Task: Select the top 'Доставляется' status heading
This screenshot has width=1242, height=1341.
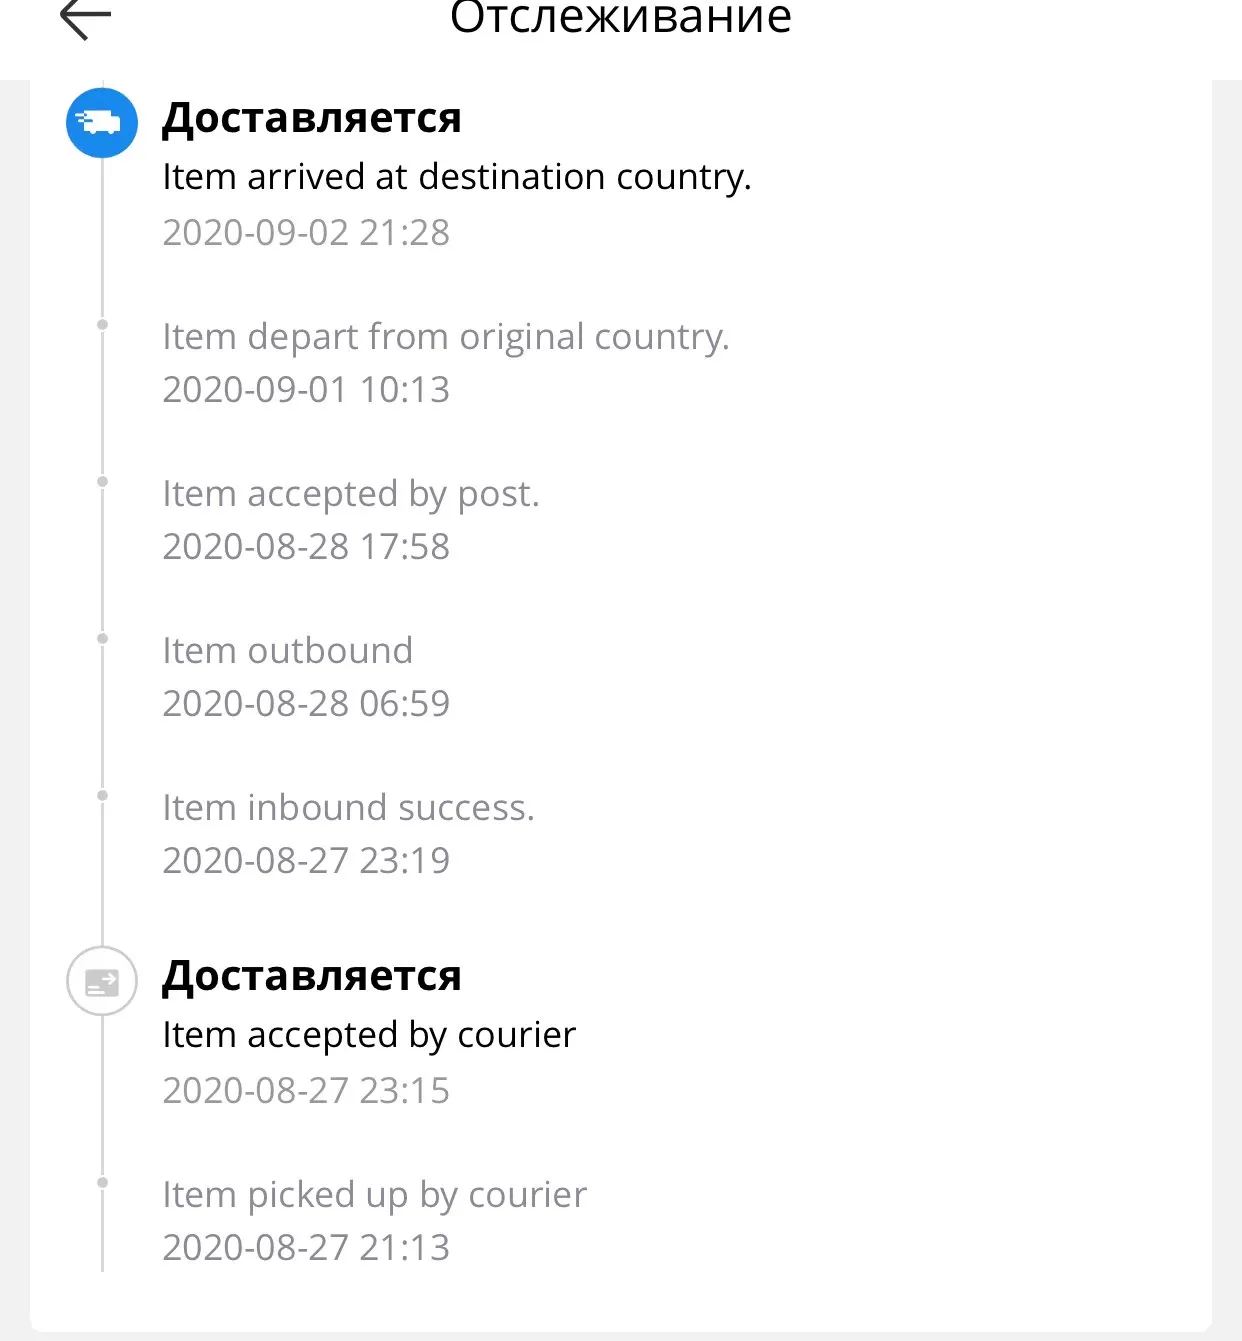Action: click(312, 118)
